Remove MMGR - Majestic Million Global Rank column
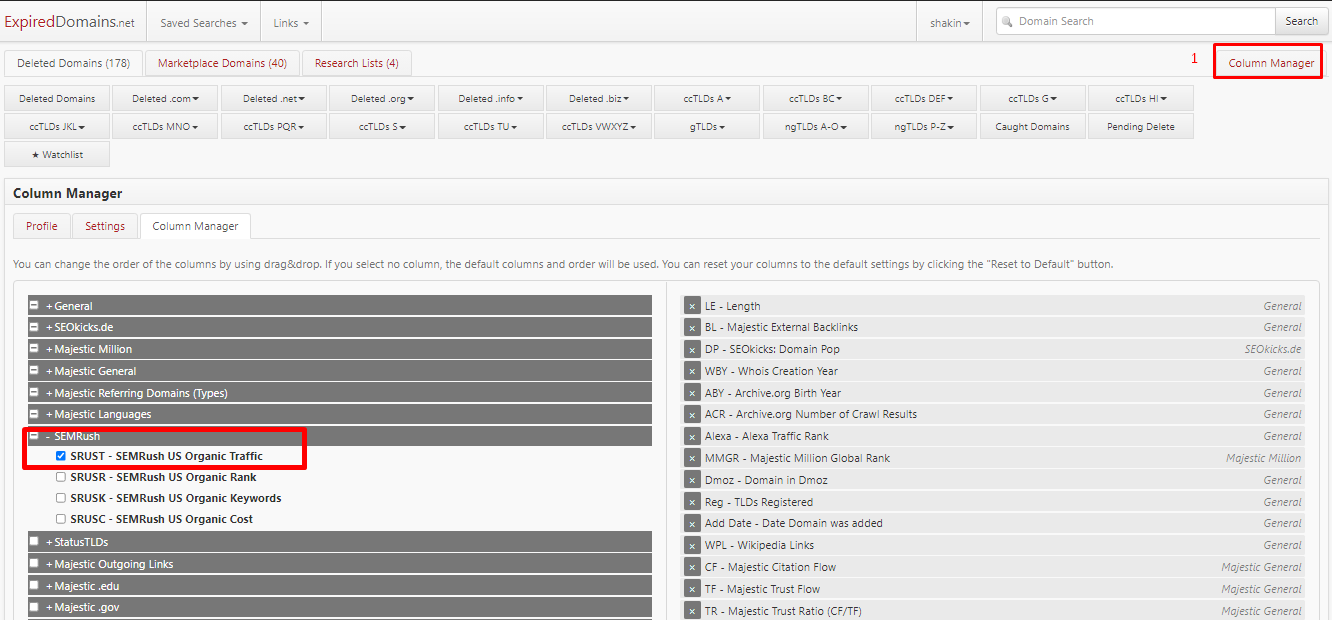Image resolution: width=1332 pixels, height=620 pixels. (692, 458)
